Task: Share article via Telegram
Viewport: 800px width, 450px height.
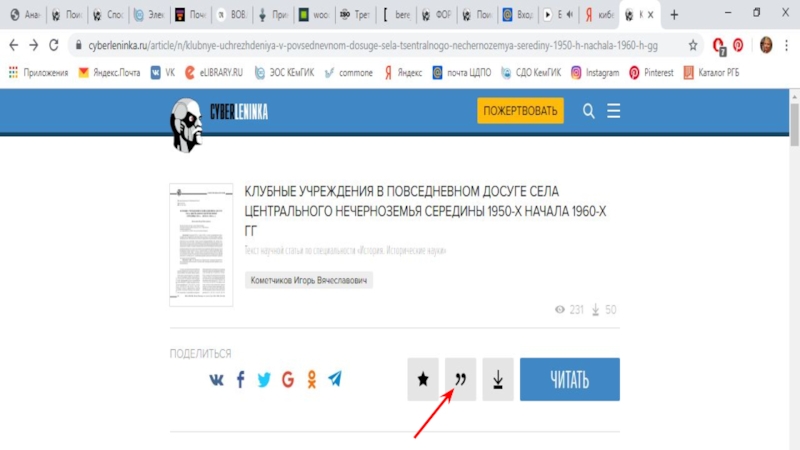Action: (x=335, y=380)
